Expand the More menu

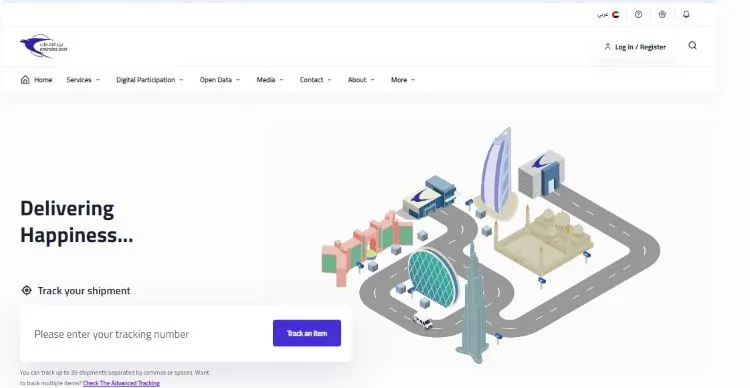[403, 80]
